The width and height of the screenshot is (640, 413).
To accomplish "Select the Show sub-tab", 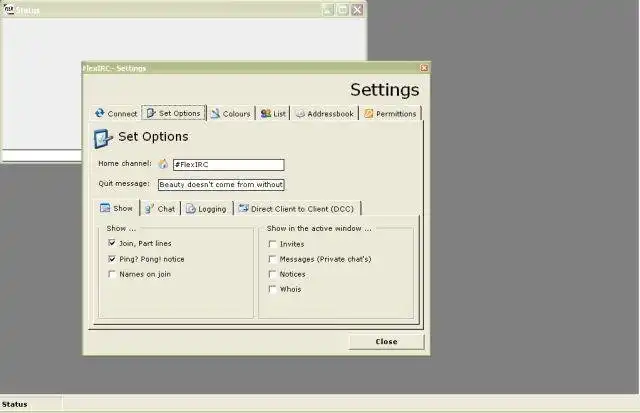I will tap(116, 208).
